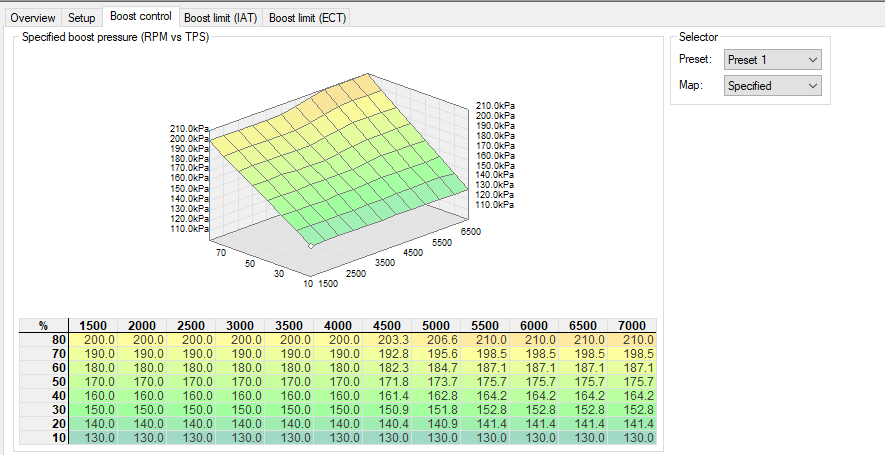The image size is (885, 455).
Task: Click the 198.5 cell under 6000 RPM
Action: (x=534, y=354)
